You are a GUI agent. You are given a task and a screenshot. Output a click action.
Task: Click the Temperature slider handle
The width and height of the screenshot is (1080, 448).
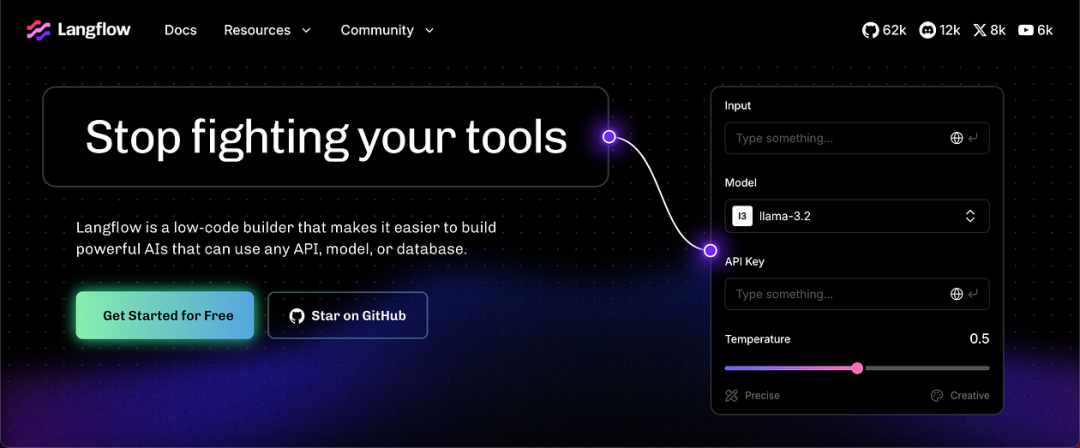point(857,368)
